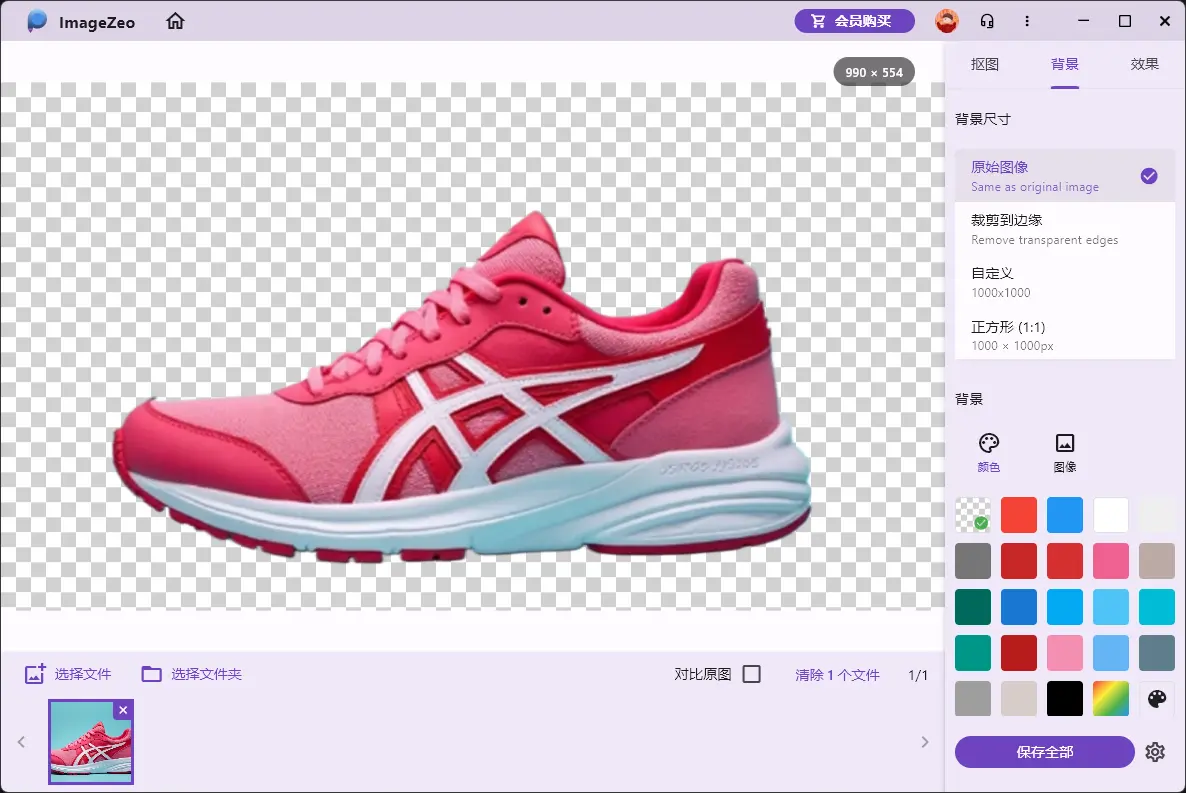Click the 保存全部 button
The width and height of the screenshot is (1186, 793).
1045,752
